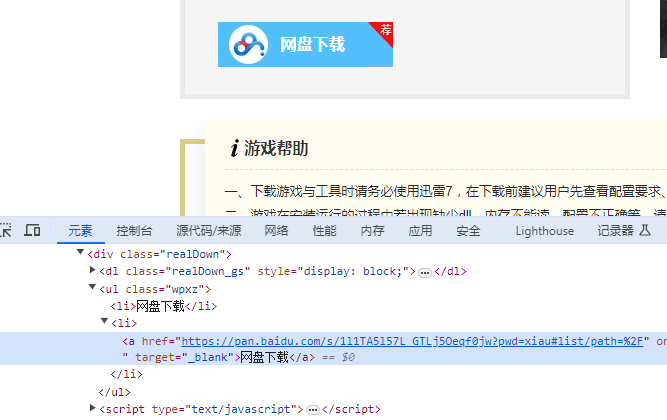
Task: Open the Lighthouse tab
Action: tap(544, 231)
